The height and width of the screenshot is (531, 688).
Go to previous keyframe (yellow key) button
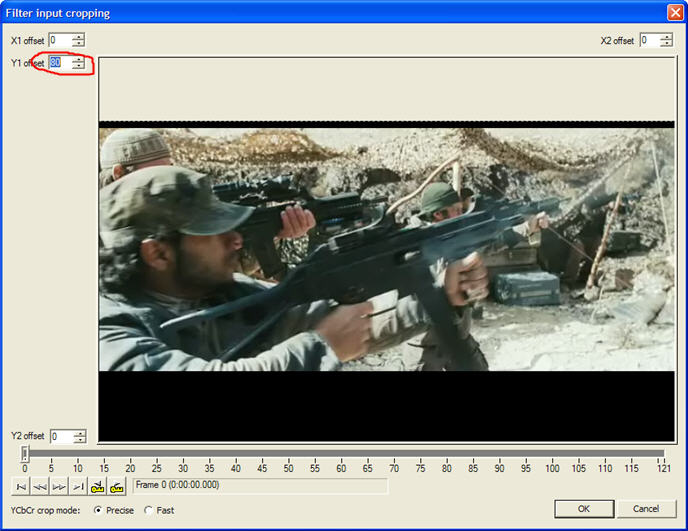click(x=97, y=486)
